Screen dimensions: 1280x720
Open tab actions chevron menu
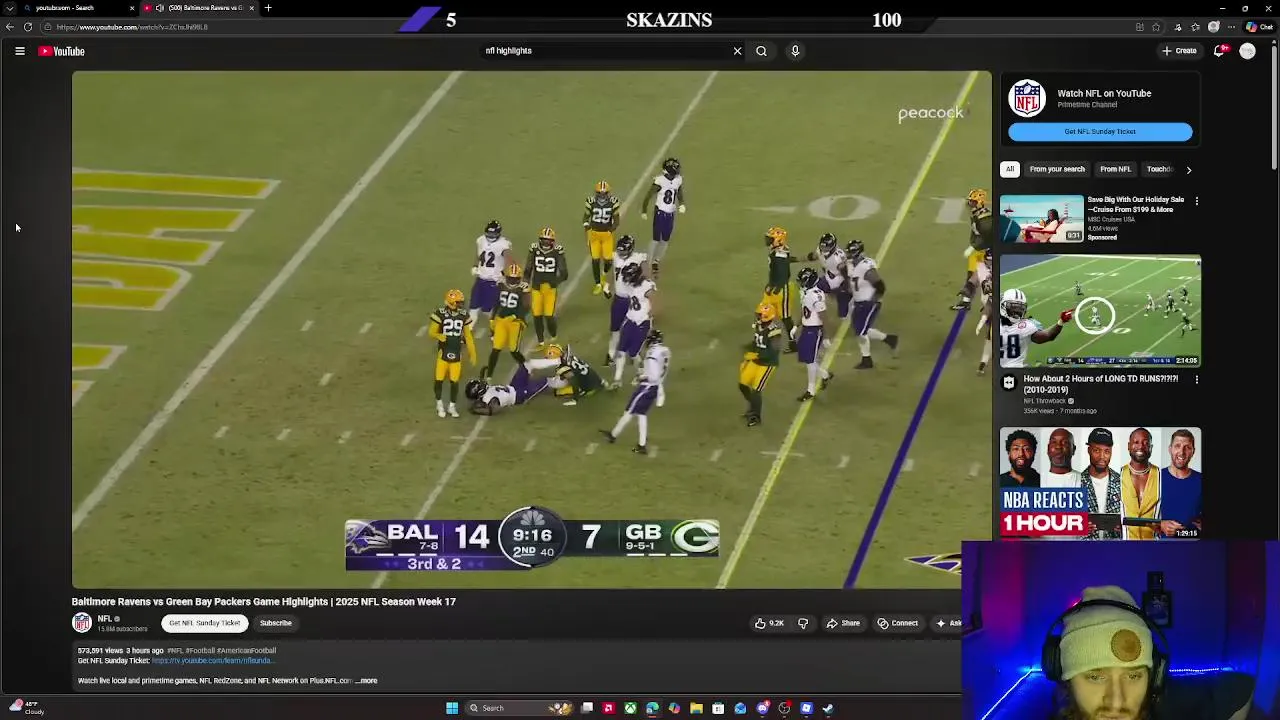click(x=9, y=8)
